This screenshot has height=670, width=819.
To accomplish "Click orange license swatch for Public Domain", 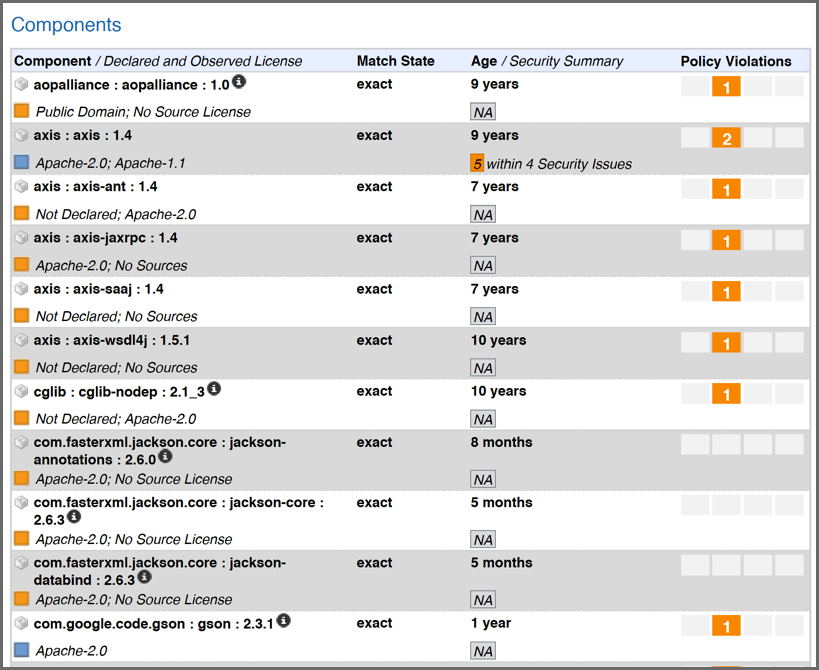I will click(x=21, y=111).
